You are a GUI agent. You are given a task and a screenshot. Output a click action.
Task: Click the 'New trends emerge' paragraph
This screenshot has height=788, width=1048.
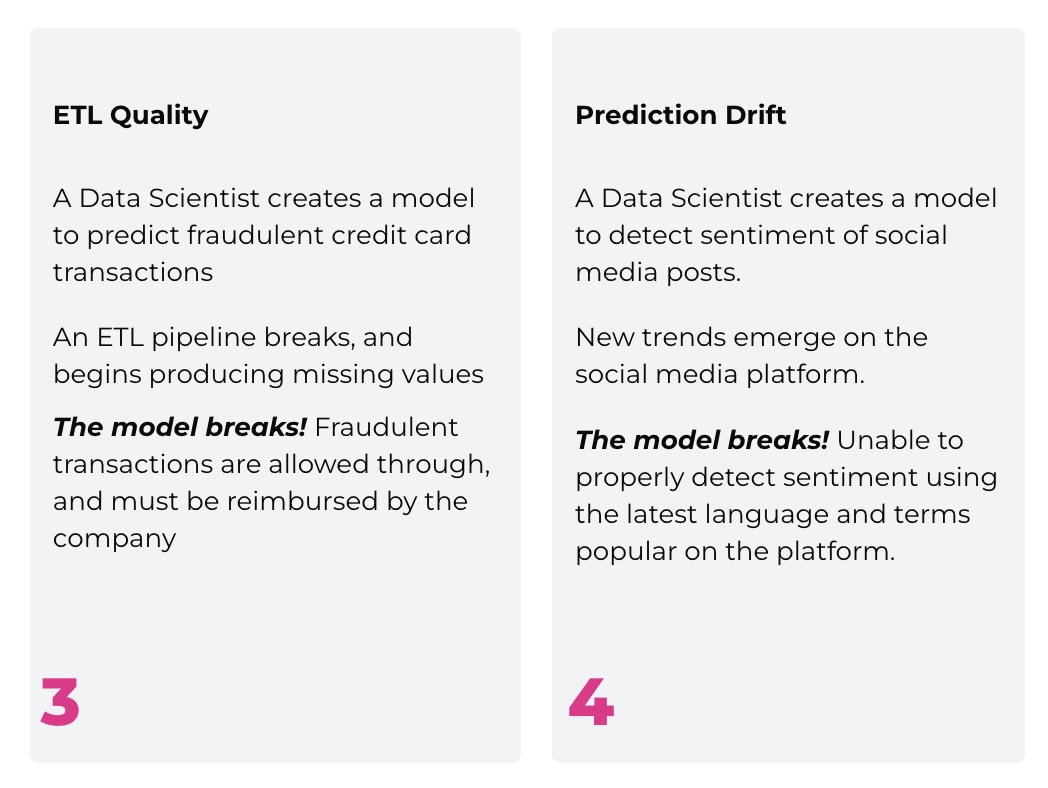click(x=751, y=356)
